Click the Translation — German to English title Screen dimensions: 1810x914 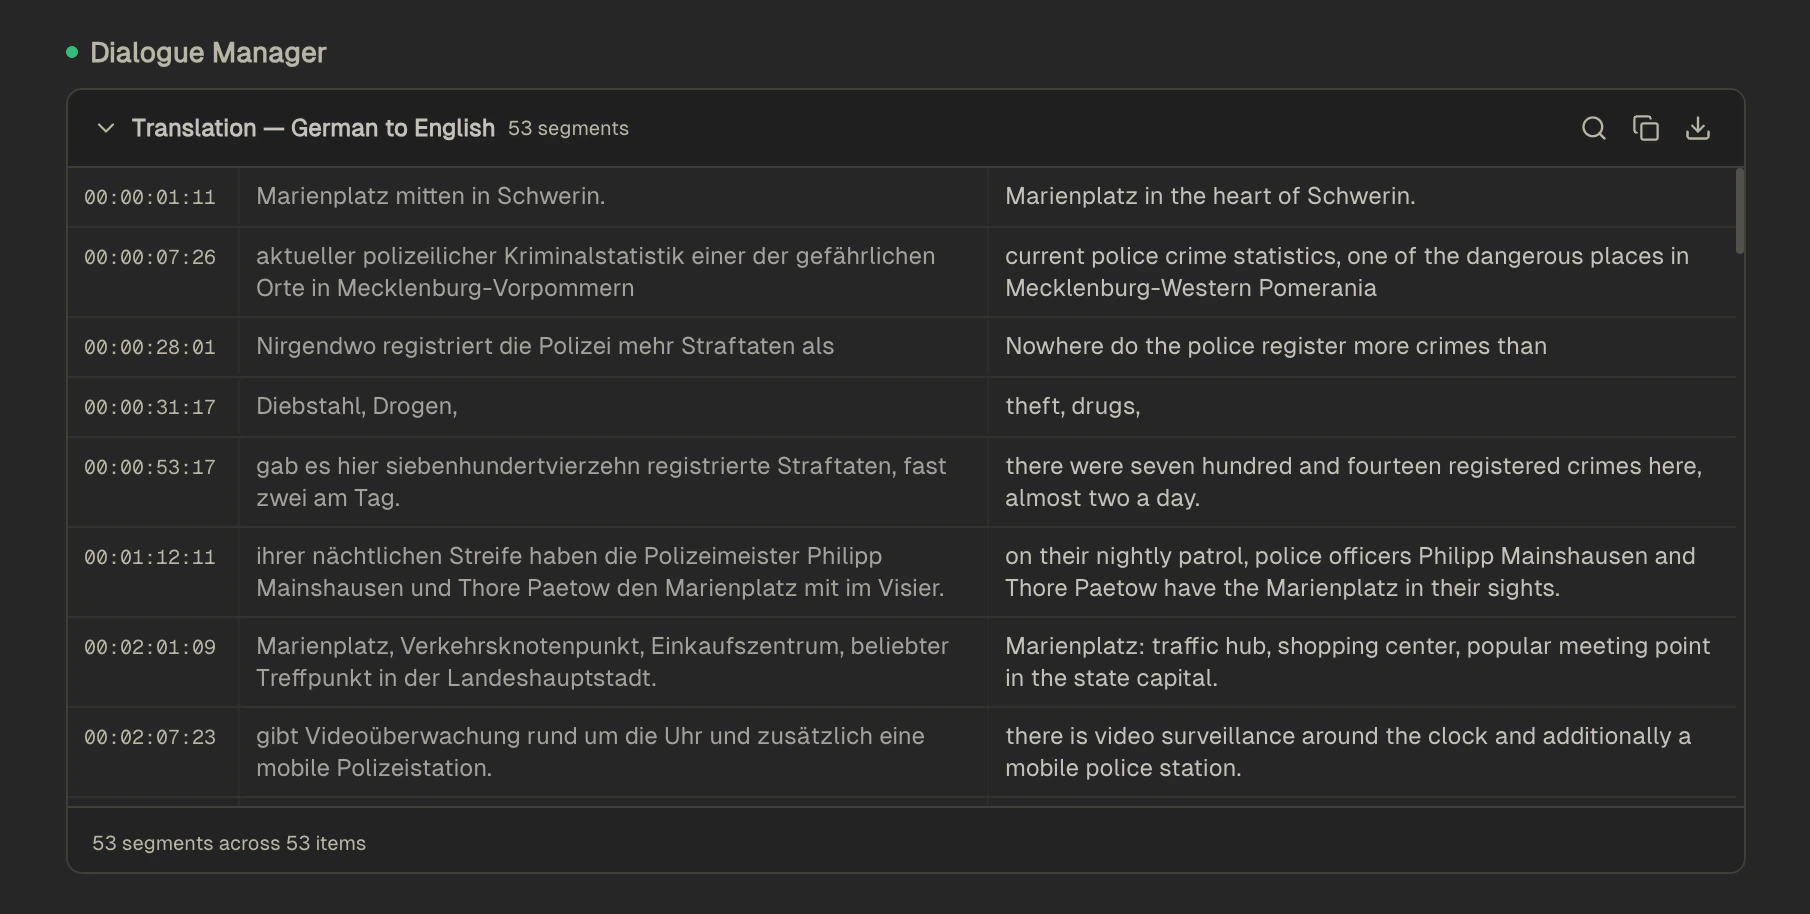[x=313, y=128]
